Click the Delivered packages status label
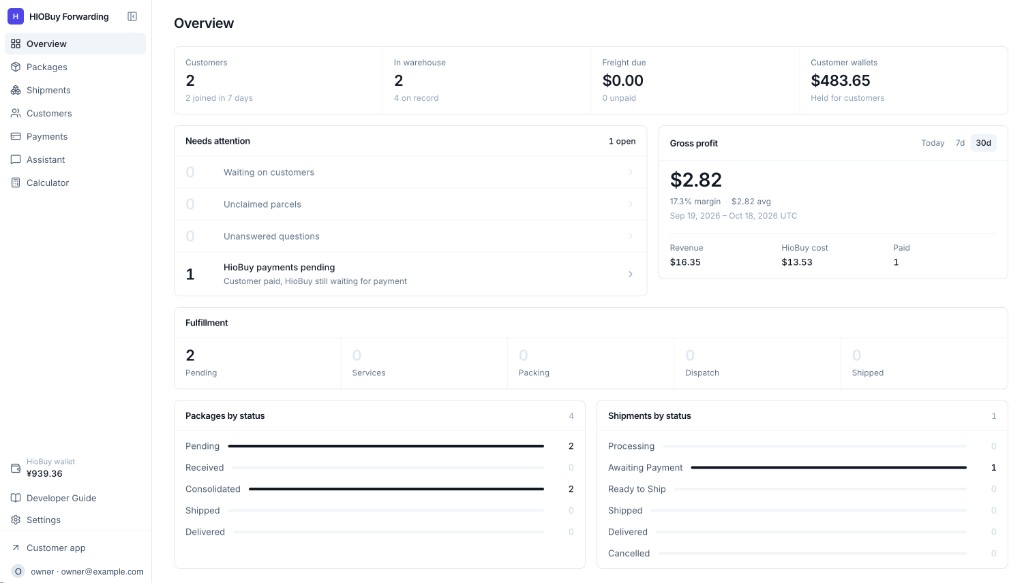Image resolution: width=1024 pixels, height=583 pixels. (x=205, y=532)
